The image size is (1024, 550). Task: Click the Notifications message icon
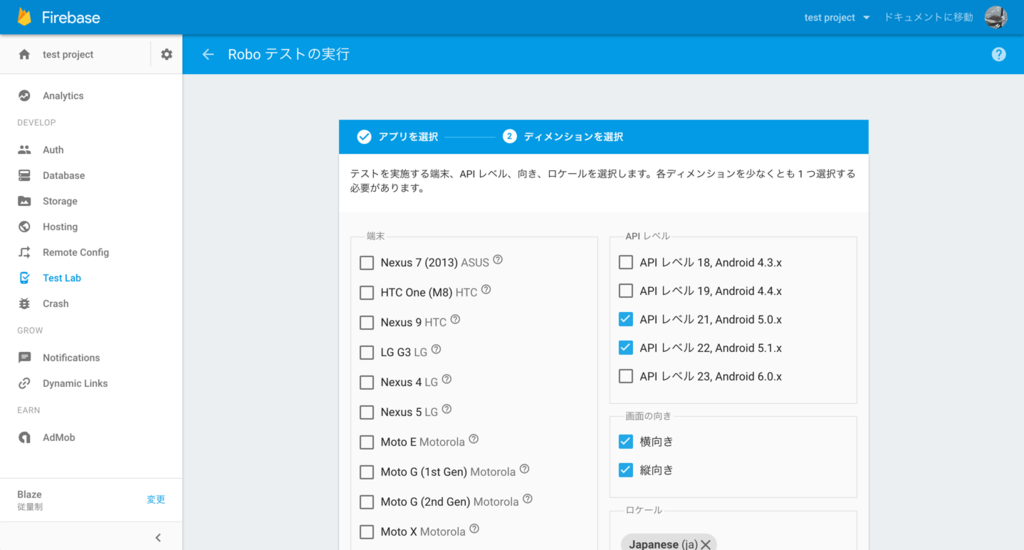(24, 357)
